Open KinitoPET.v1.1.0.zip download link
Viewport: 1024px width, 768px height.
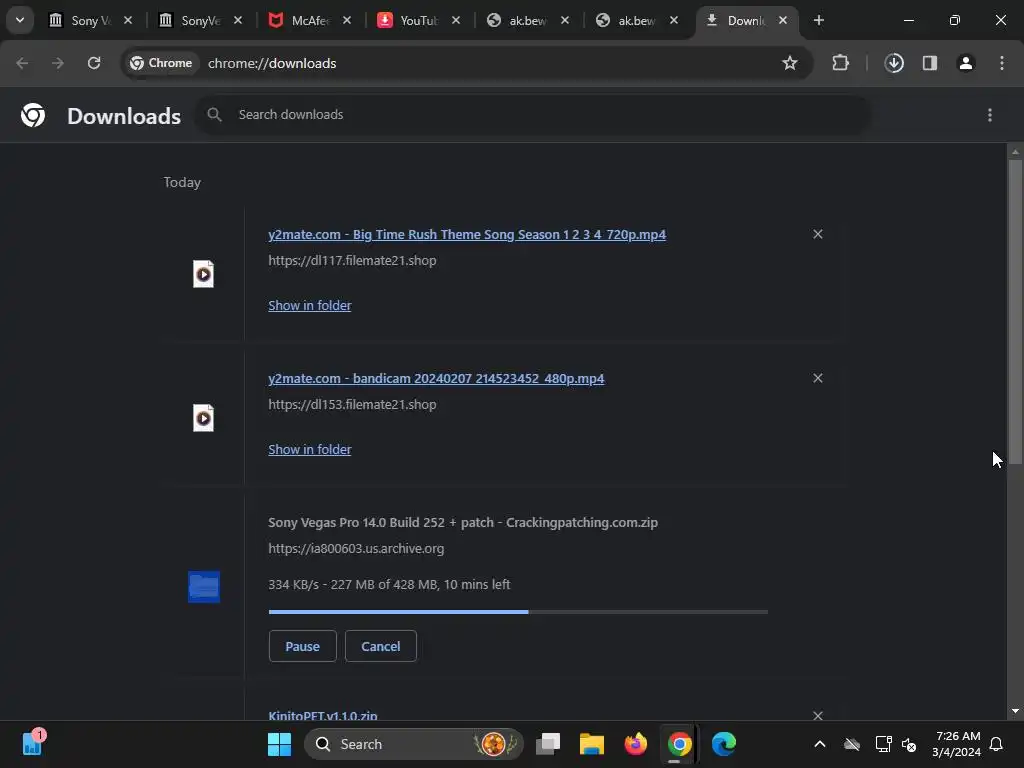[x=323, y=716]
